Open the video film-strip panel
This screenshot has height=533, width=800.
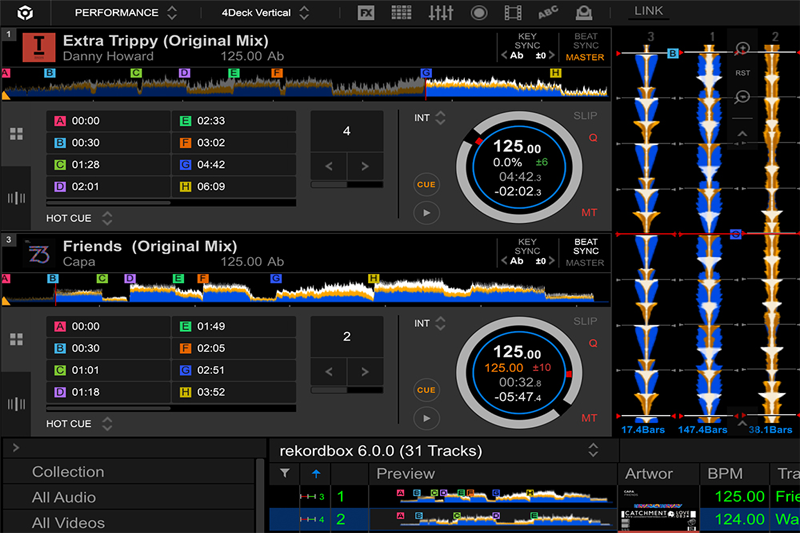[x=513, y=13]
